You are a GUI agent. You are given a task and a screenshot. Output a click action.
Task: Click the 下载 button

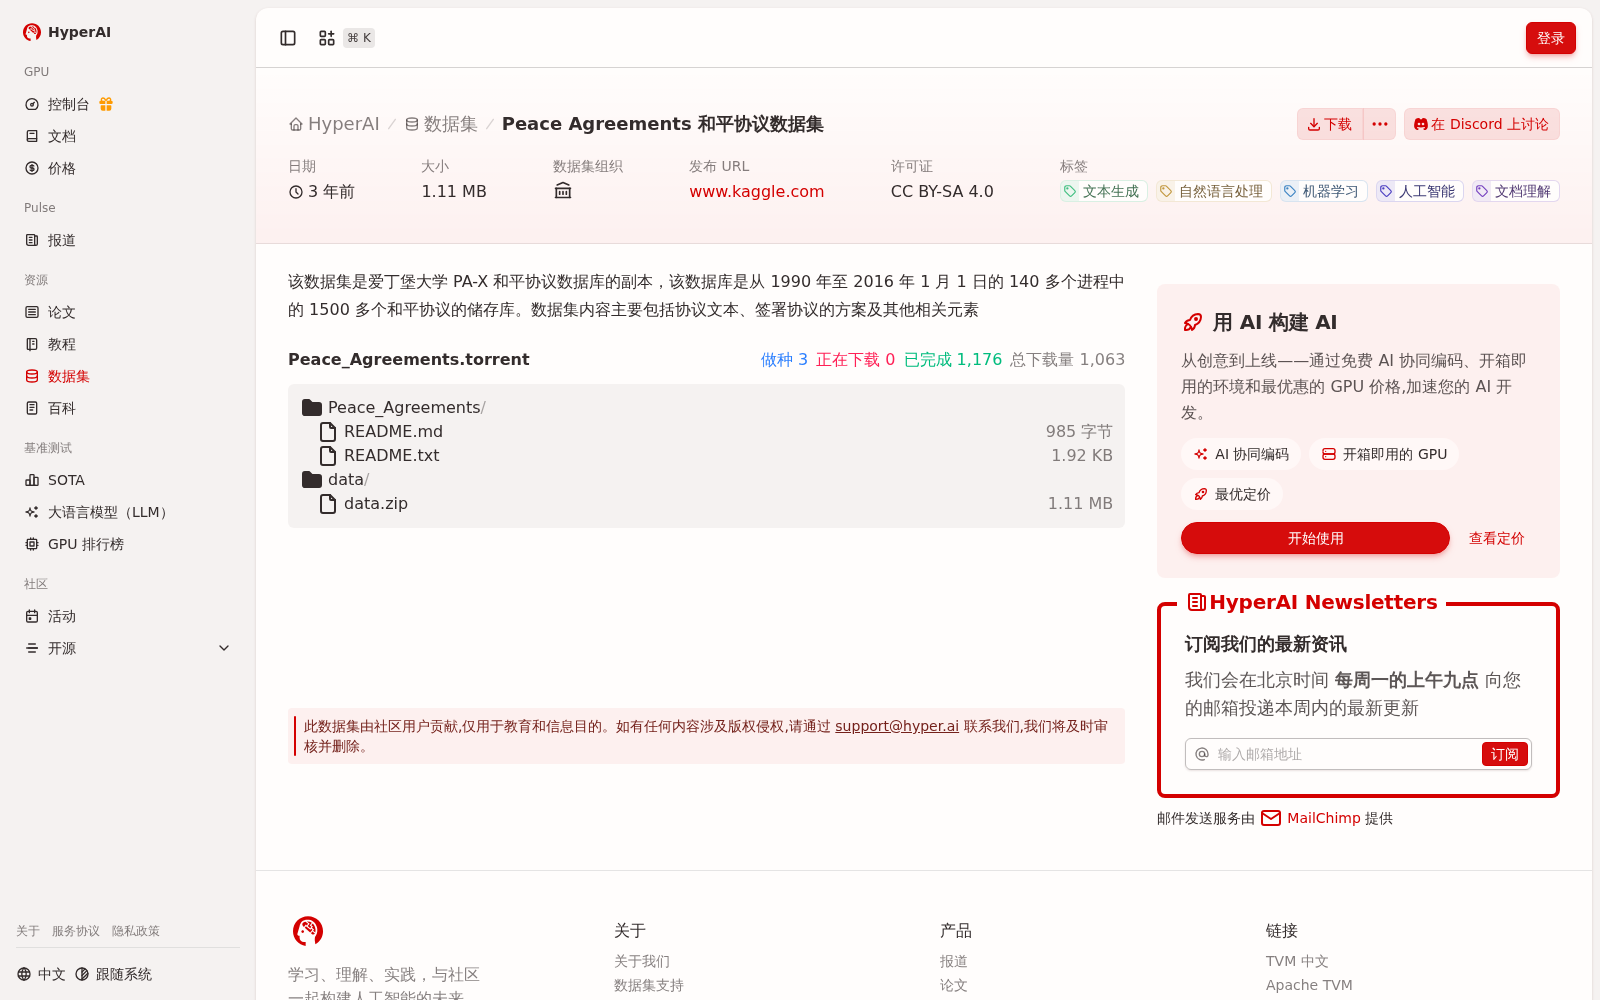tap(1330, 124)
